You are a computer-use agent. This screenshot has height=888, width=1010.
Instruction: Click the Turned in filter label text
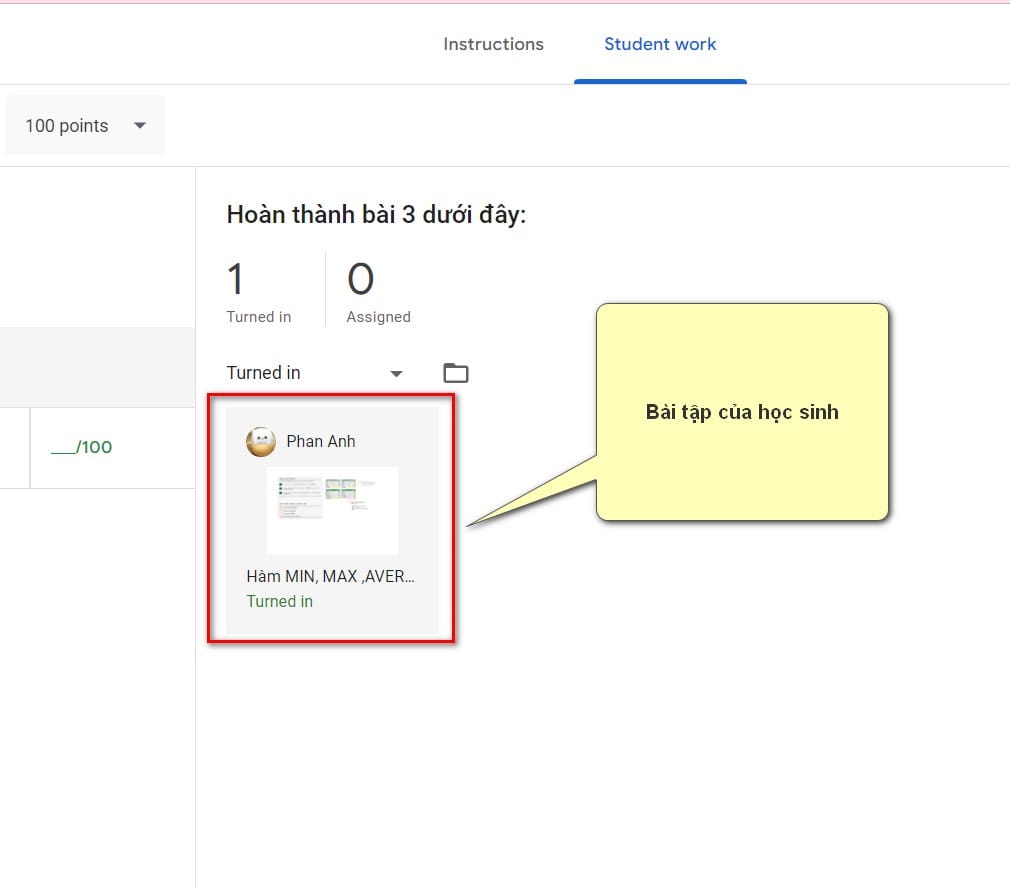pyautogui.click(x=263, y=373)
